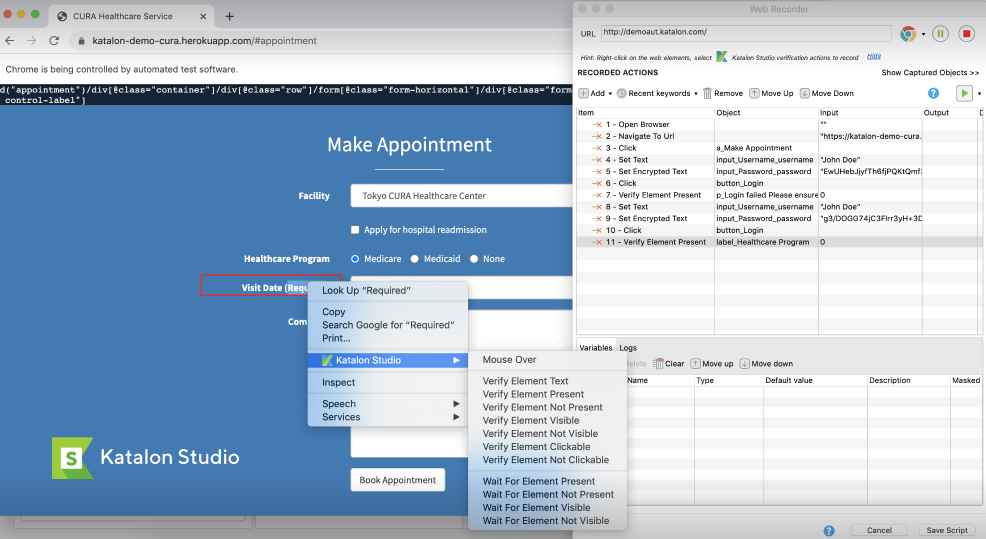Move the selected action down in Recorded Actions
This screenshot has height=539, width=986.
point(827,93)
